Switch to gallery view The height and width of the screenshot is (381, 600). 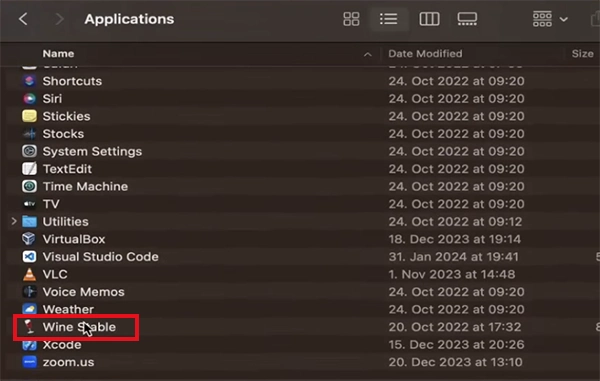[467, 19]
